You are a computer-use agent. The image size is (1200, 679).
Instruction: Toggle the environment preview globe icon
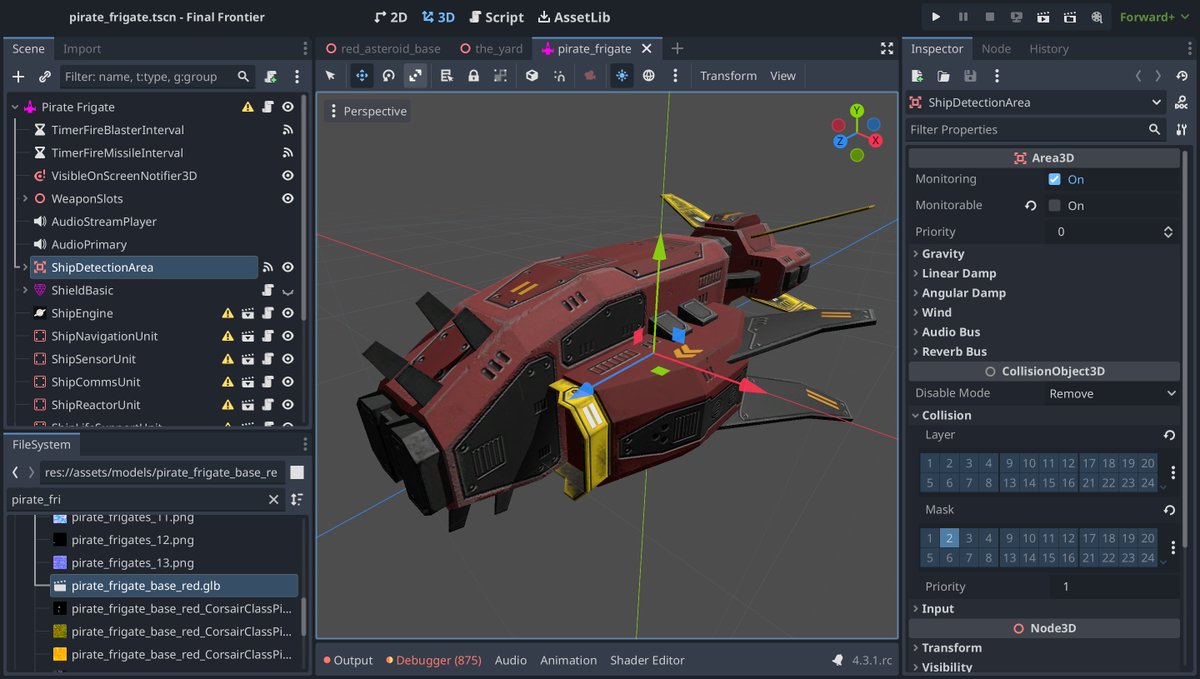[x=649, y=75]
